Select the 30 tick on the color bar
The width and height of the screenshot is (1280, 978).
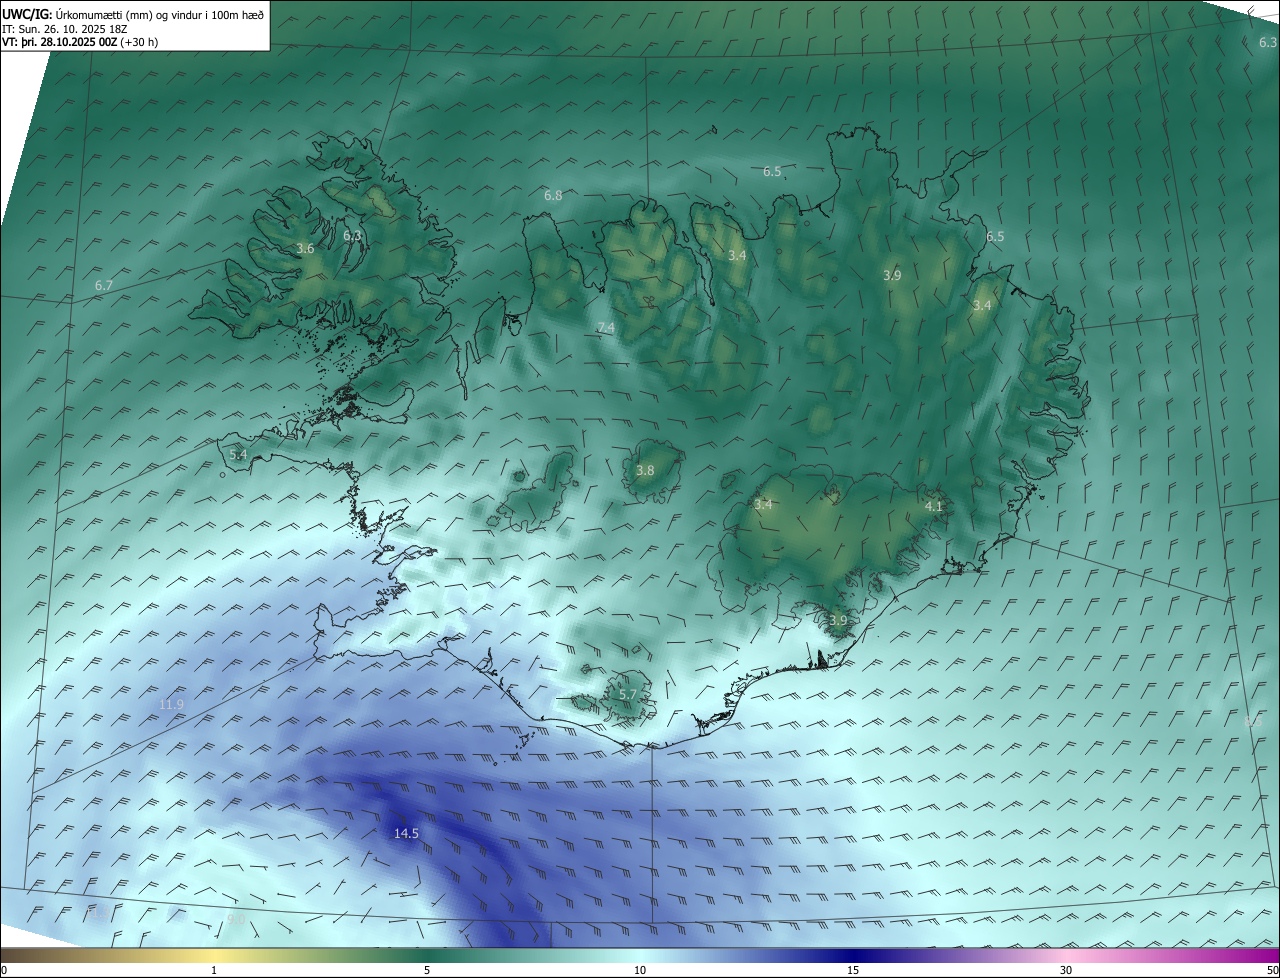1066,970
